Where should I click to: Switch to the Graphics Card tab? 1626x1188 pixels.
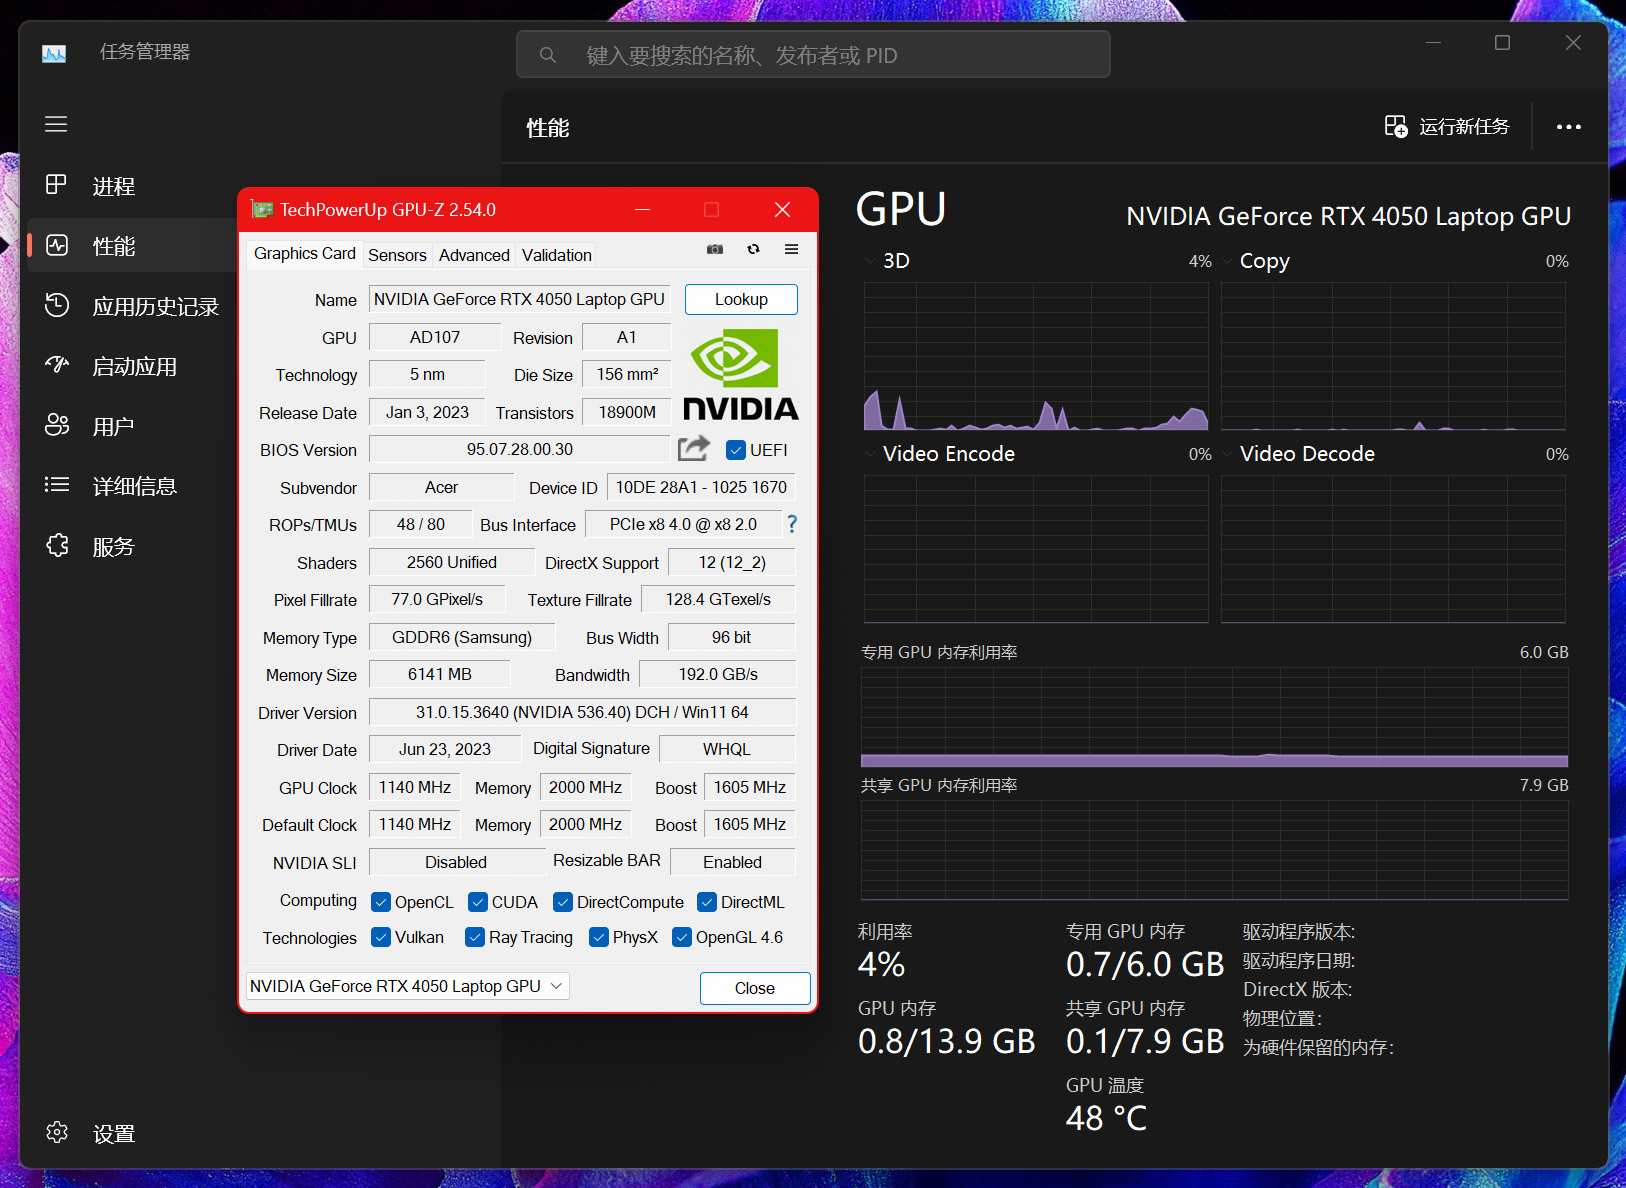coord(304,254)
